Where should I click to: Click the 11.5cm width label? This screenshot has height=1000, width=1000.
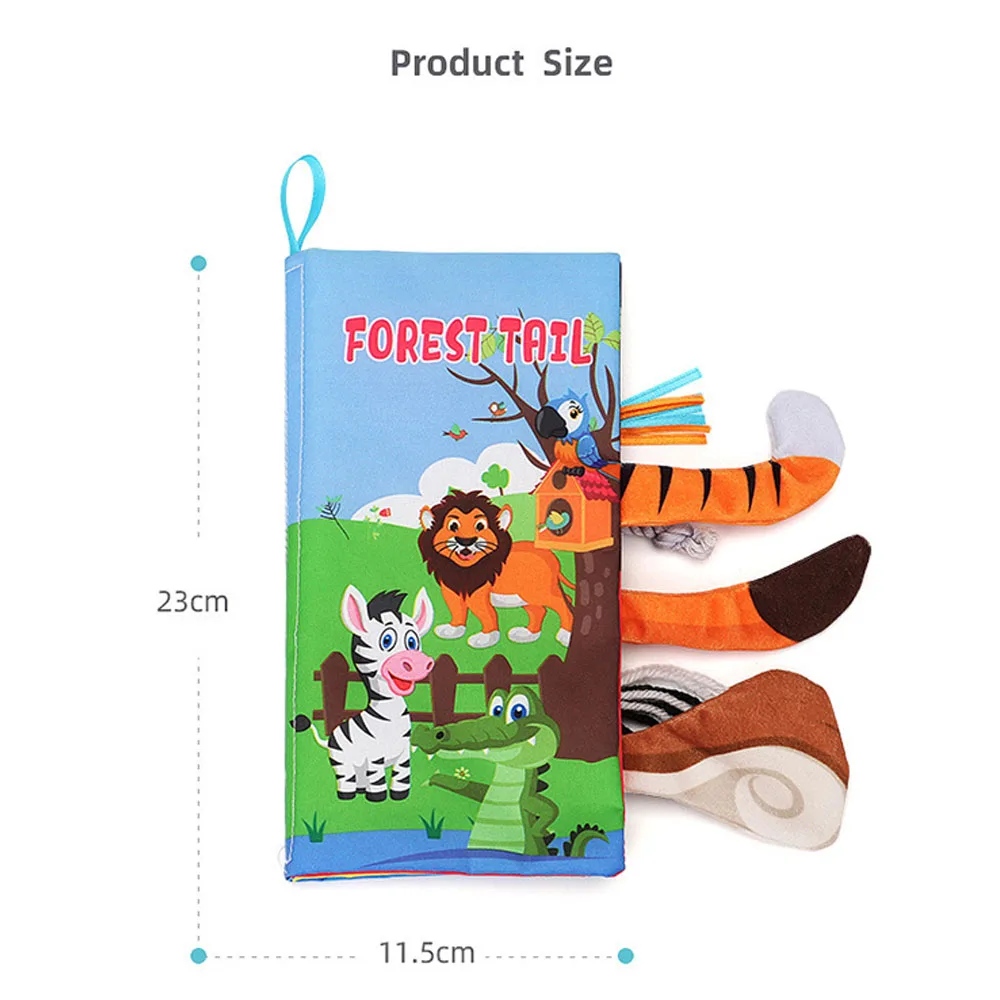427,953
